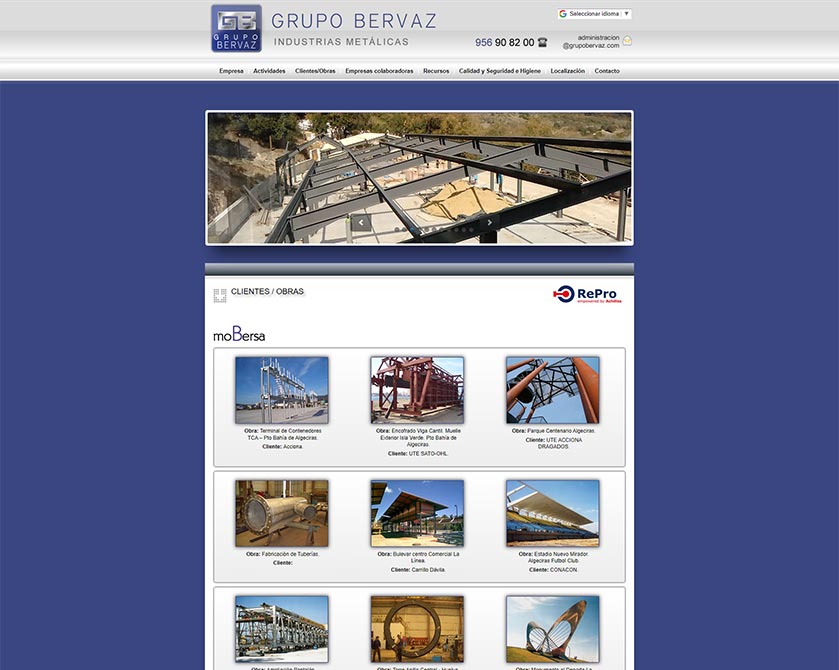Open Bulevar centro Comercial La Línea photo

[x=417, y=513]
